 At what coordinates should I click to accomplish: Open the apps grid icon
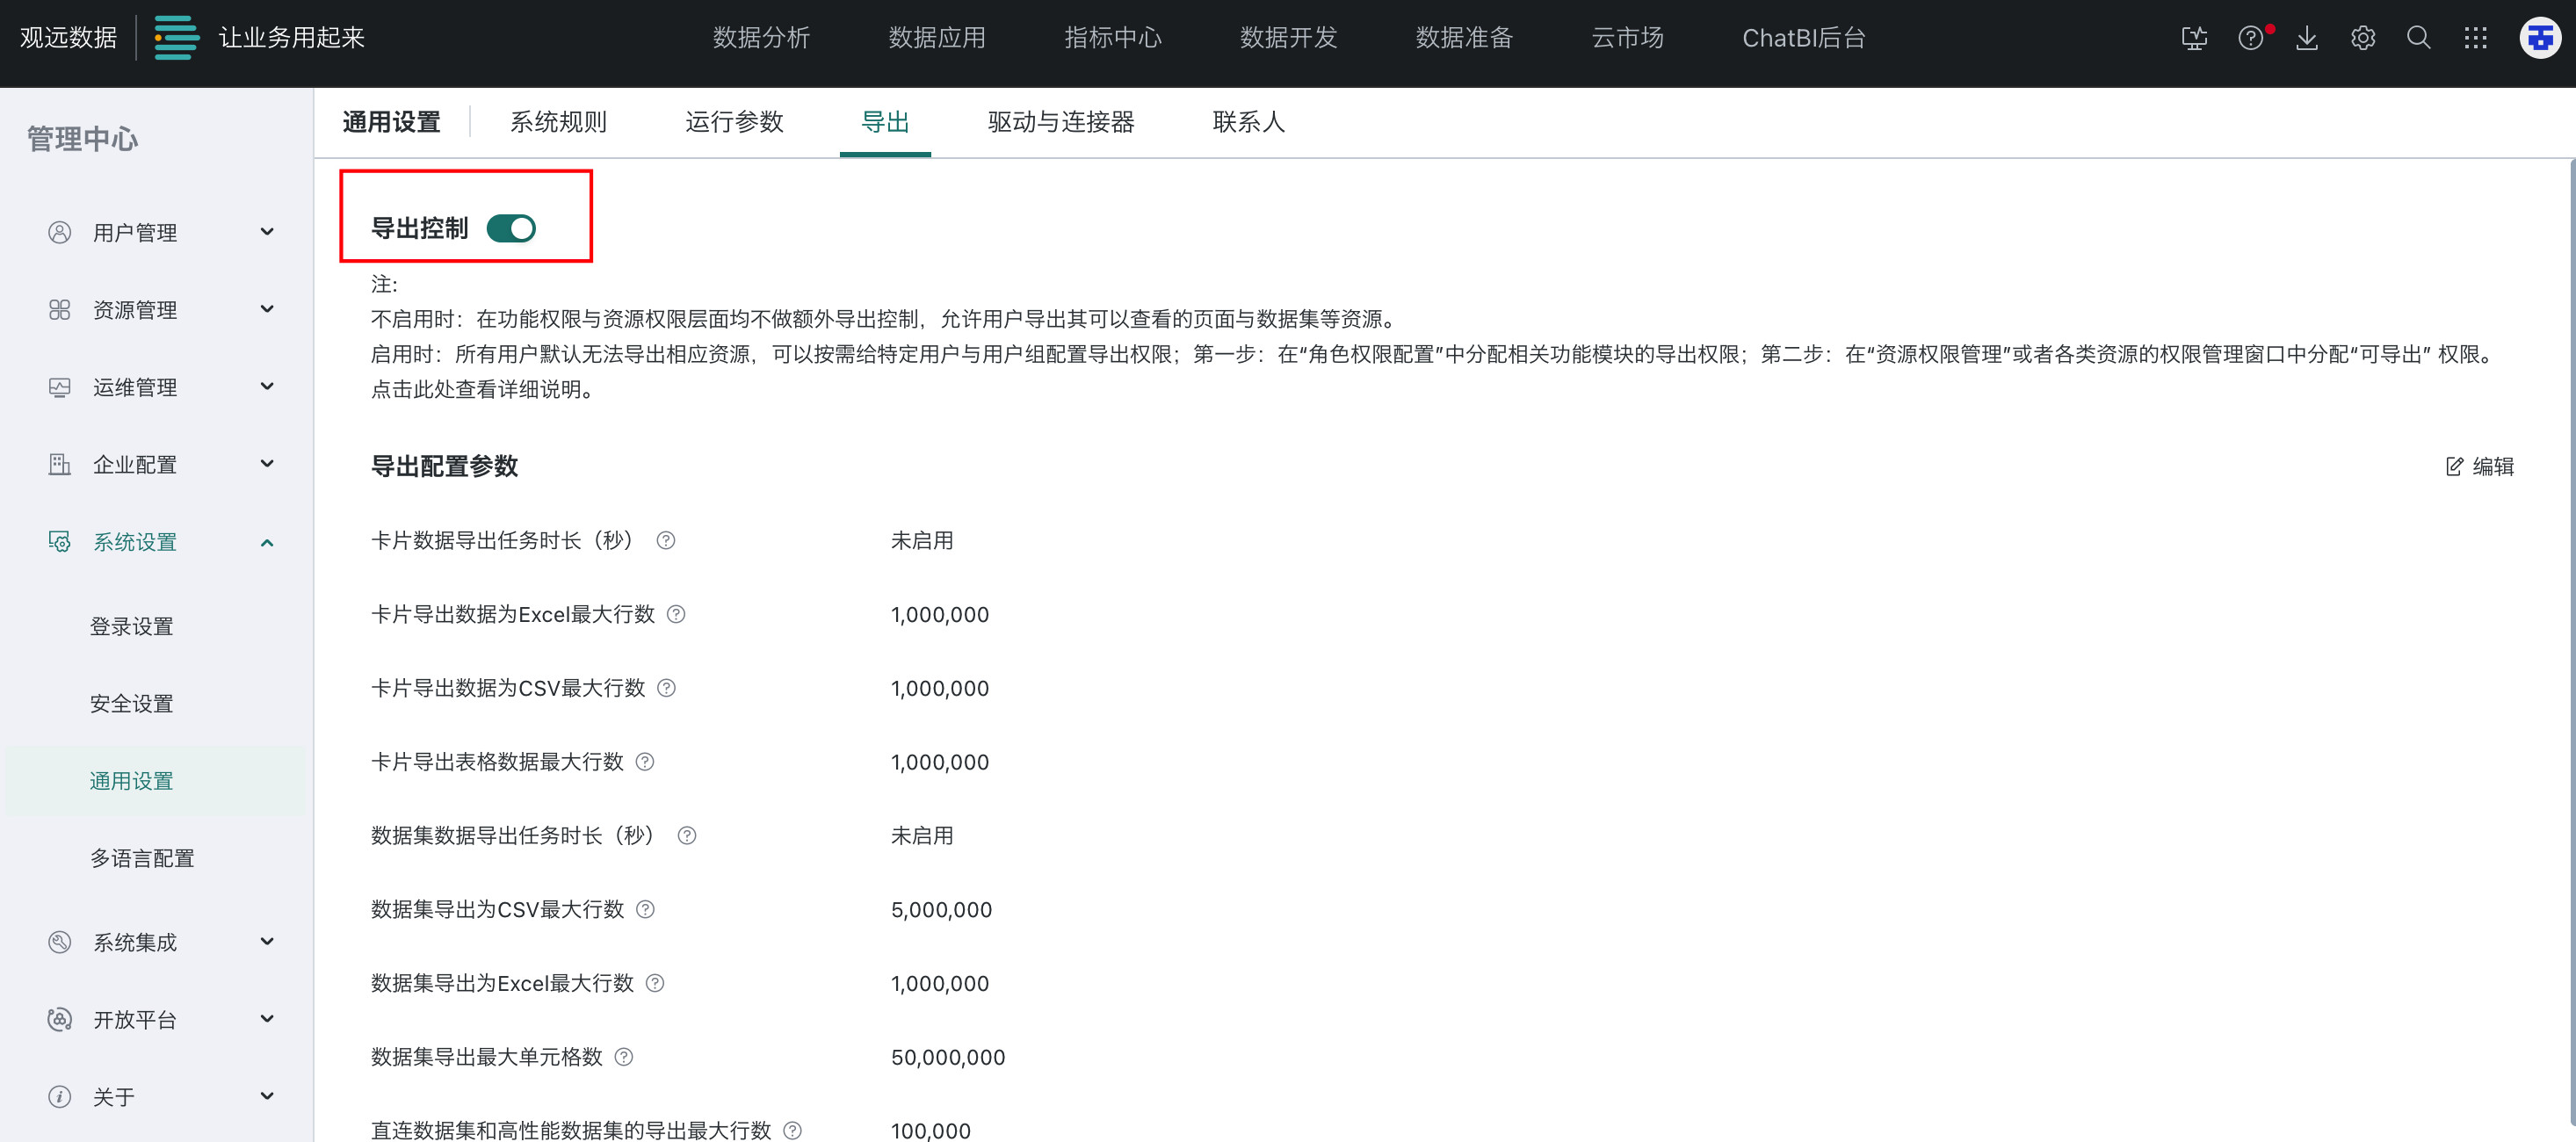coord(2475,38)
